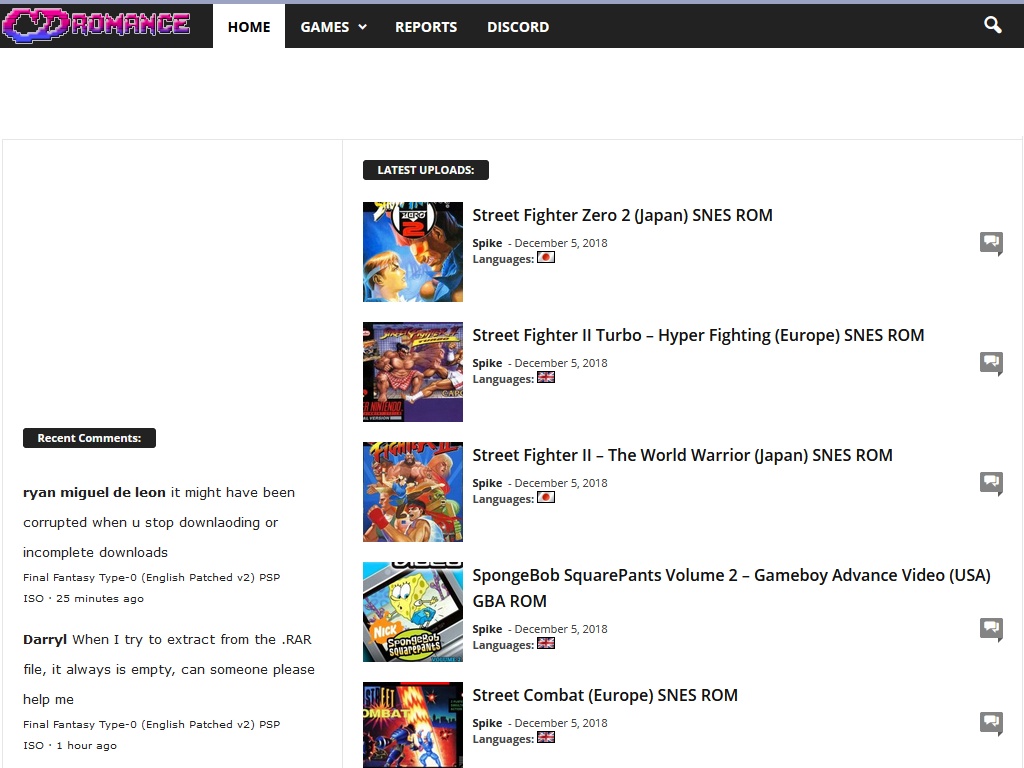The image size is (1024, 768).
Task: Open Final Fantasy Type-0 link, 25 minutes ago
Action: click(x=152, y=588)
